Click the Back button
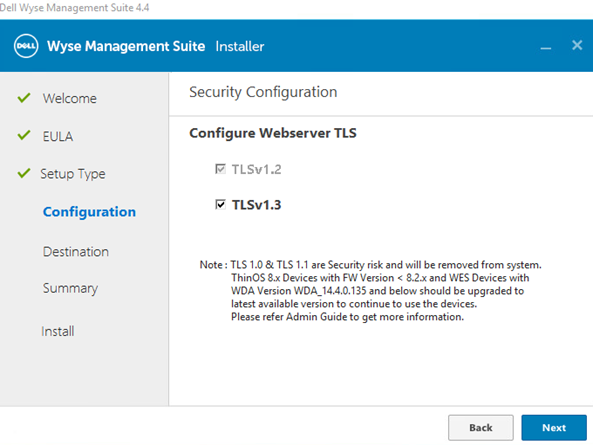The height and width of the screenshot is (445, 593). click(x=481, y=428)
